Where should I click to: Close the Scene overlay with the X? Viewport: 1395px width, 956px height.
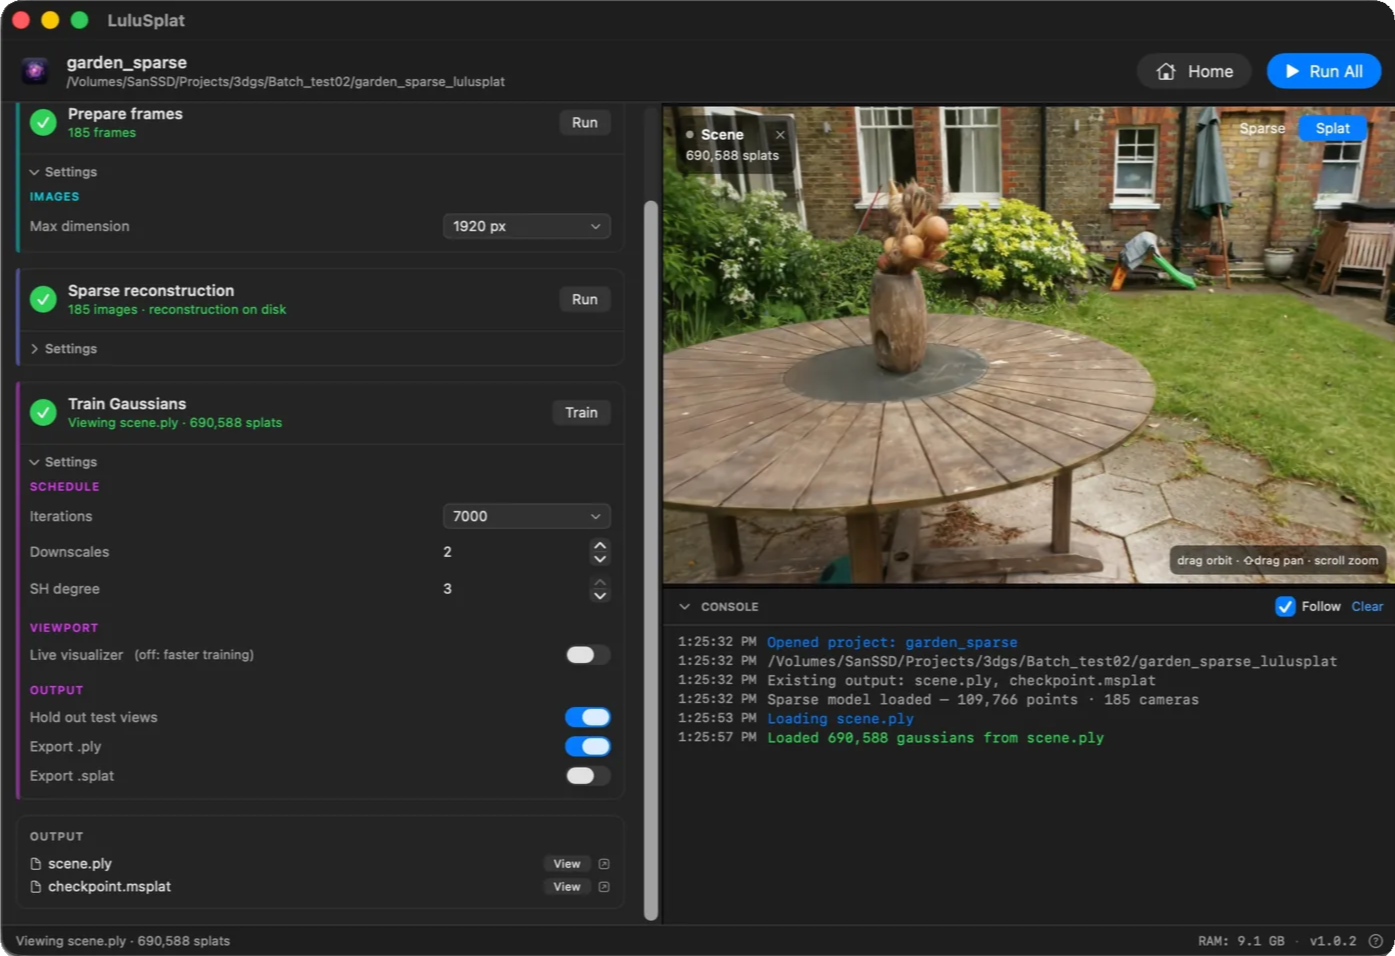coord(780,135)
